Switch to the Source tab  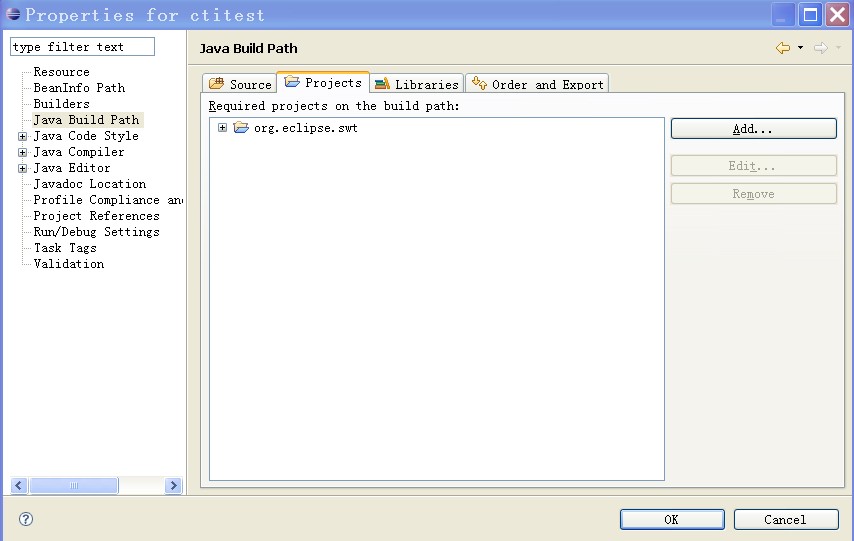240,84
